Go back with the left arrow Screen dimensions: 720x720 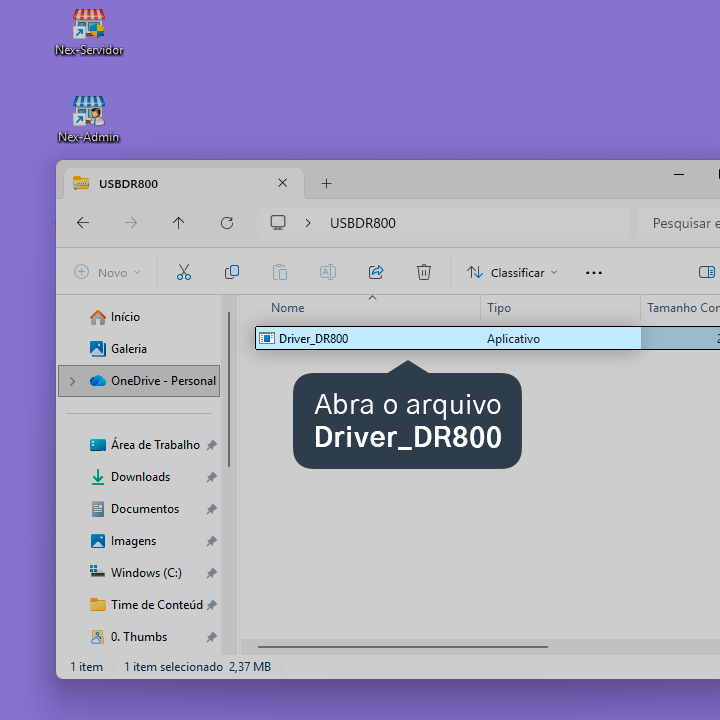83,223
